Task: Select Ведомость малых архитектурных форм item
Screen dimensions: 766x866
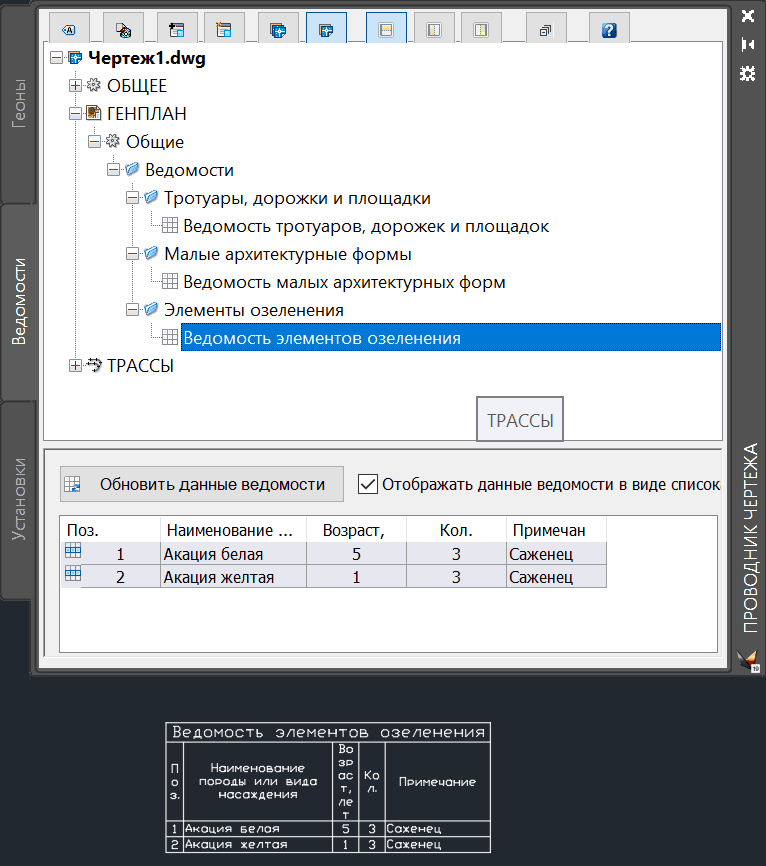Action: click(x=344, y=282)
